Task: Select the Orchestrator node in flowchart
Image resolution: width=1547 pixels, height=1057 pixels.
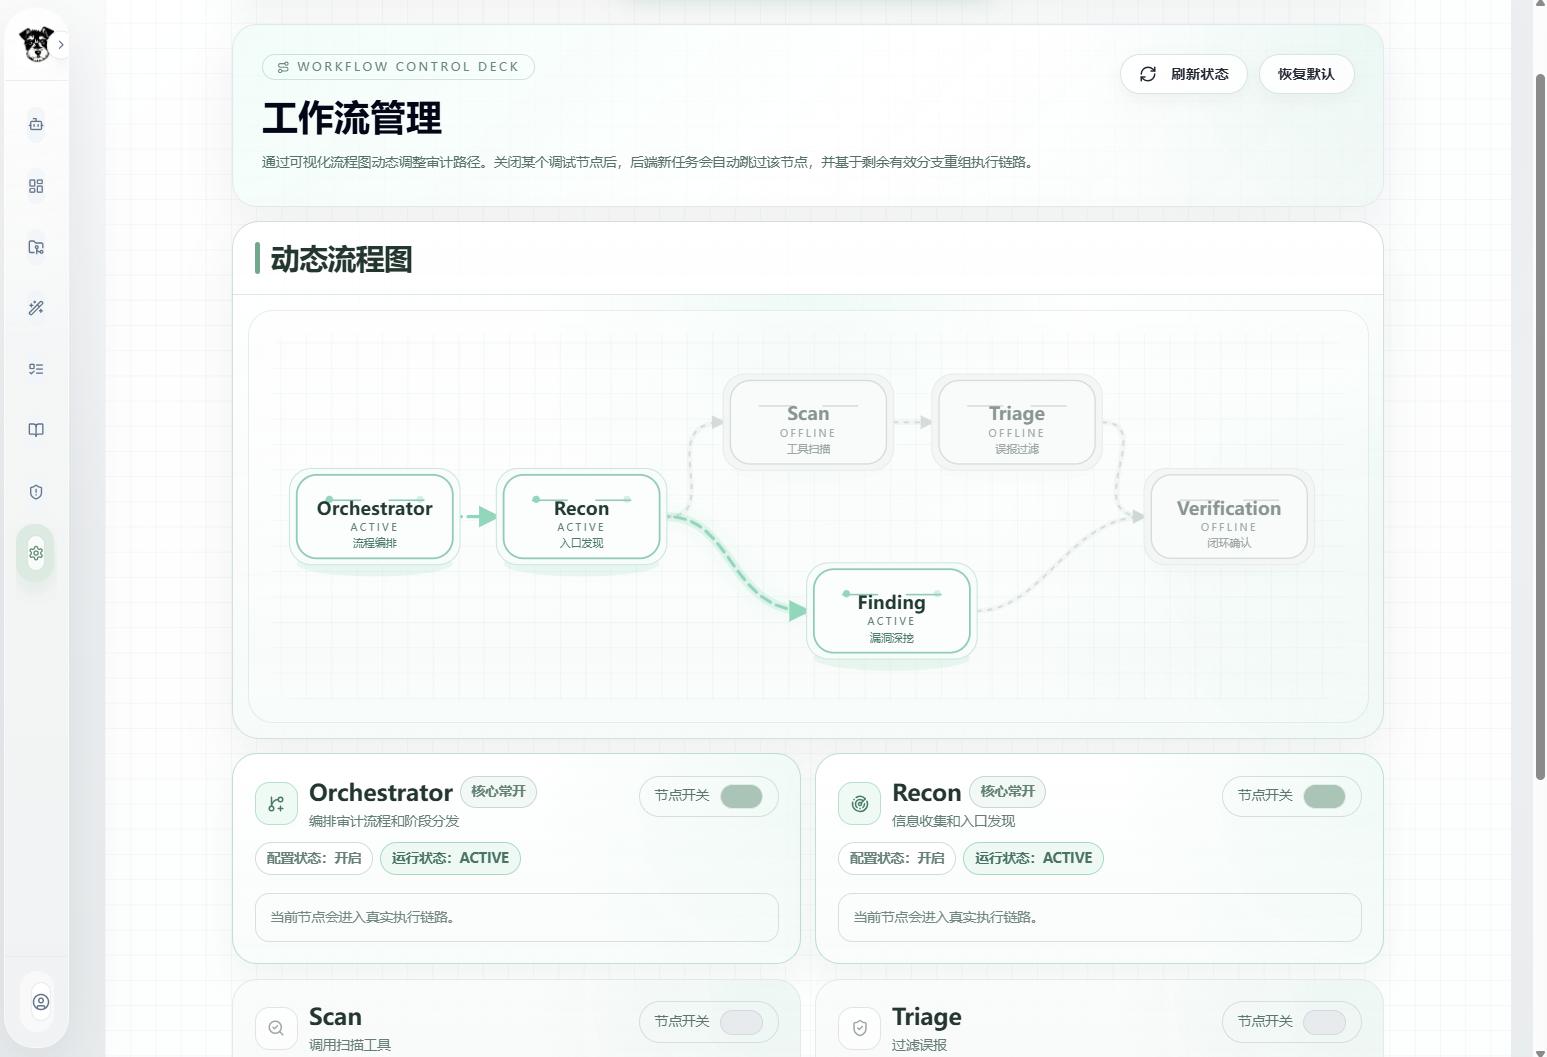Action: (375, 517)
